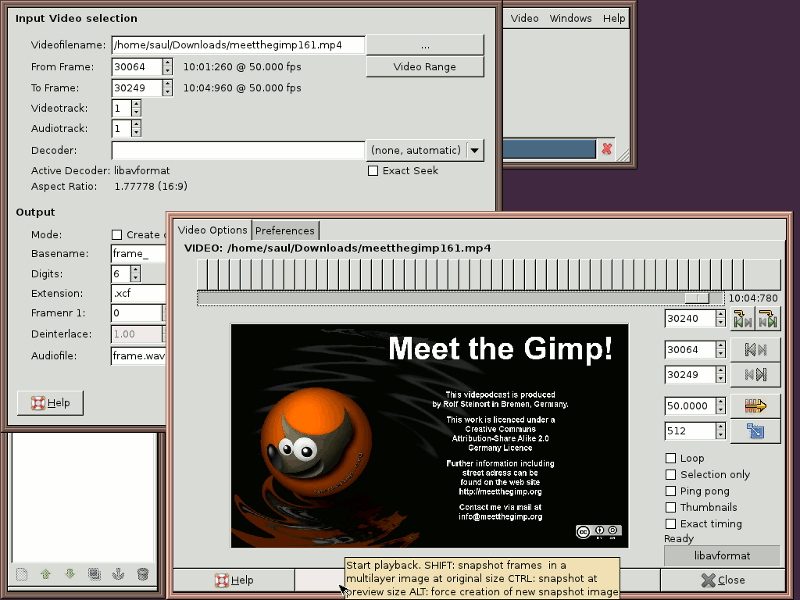Click the libavformat decoder button
Viewport: 800px width, 600px height.
point(722,556)
